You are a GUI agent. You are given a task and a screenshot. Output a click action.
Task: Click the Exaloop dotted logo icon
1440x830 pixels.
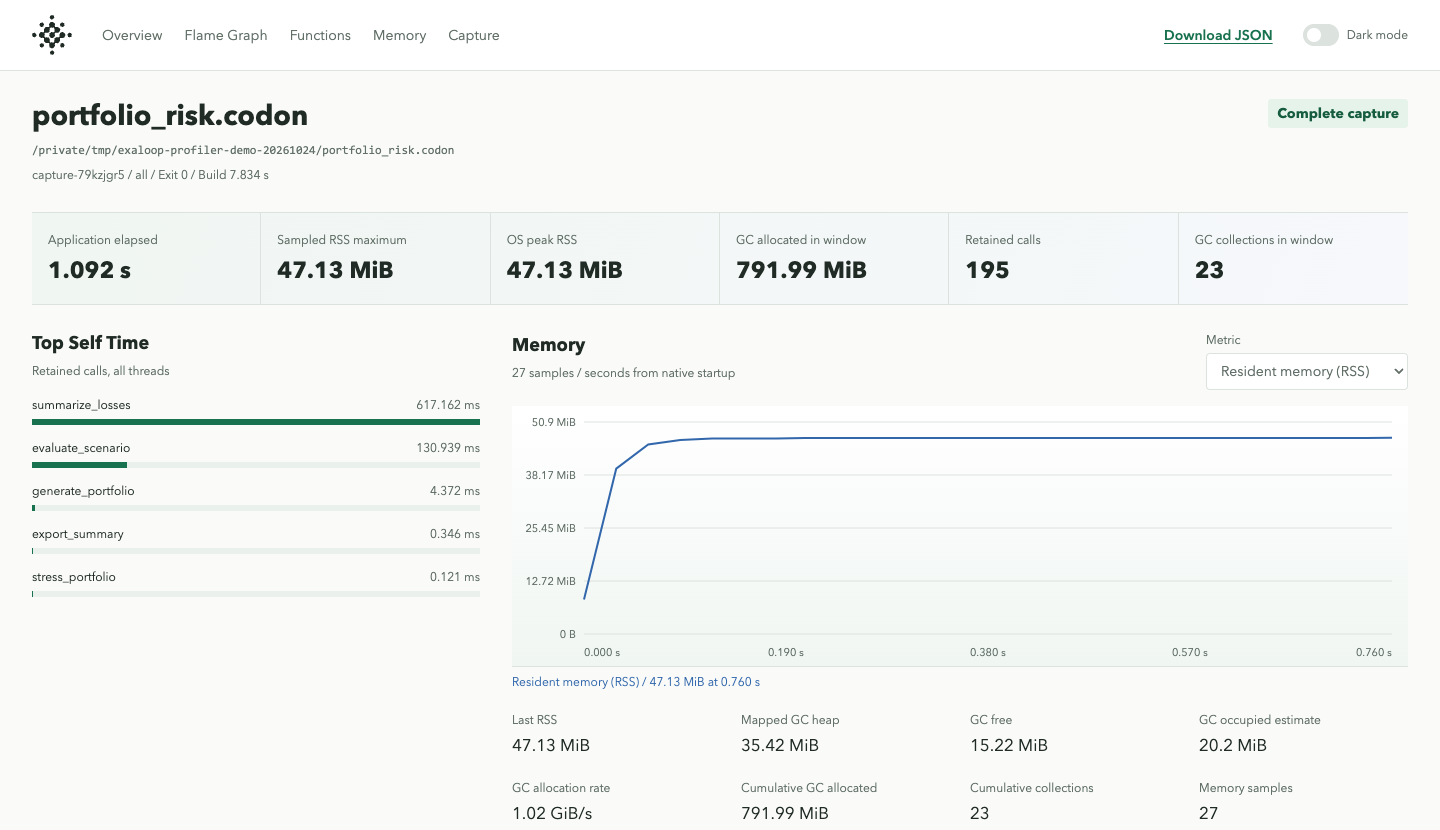pos(52,35)
